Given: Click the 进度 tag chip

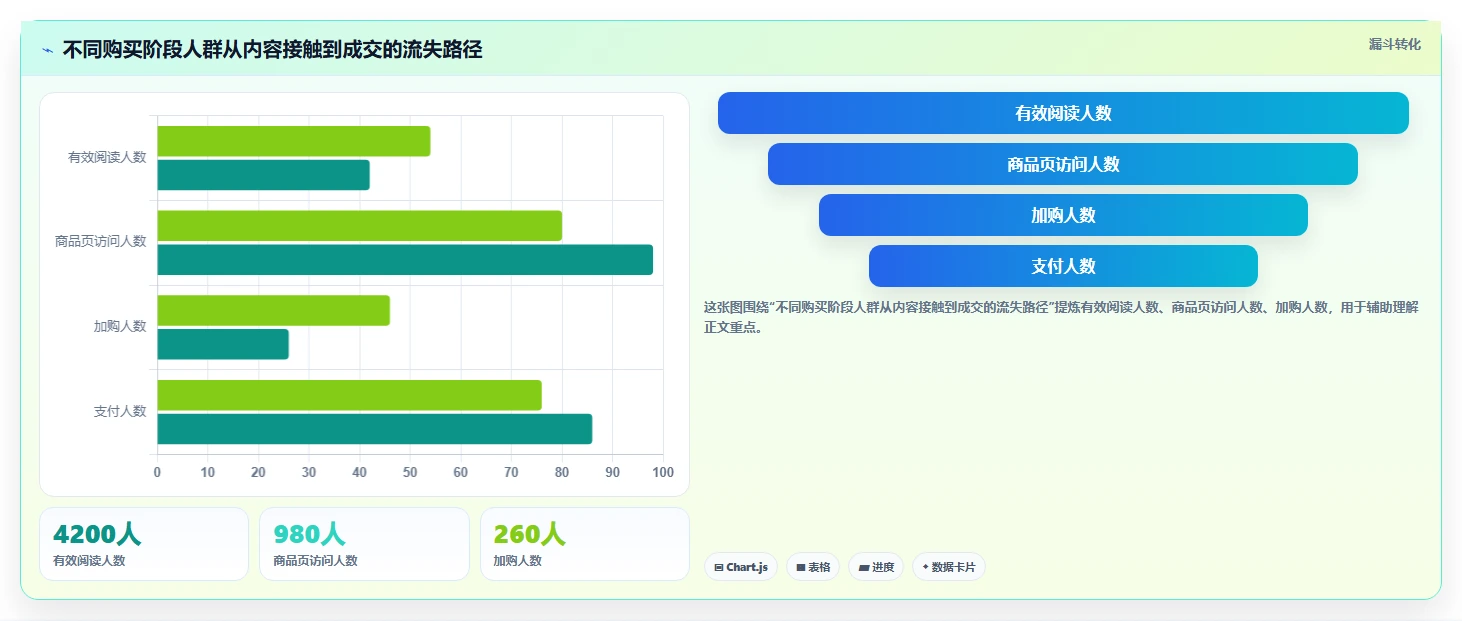Looking at the screenshot, I should [x=876, y=567].
